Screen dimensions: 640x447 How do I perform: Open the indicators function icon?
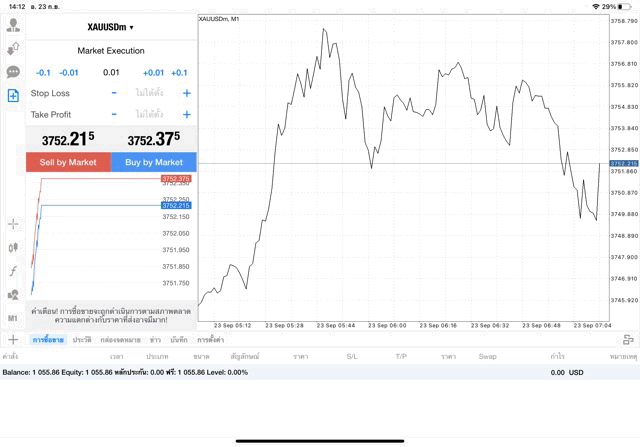pyautogui.click(x=13, y=271)
